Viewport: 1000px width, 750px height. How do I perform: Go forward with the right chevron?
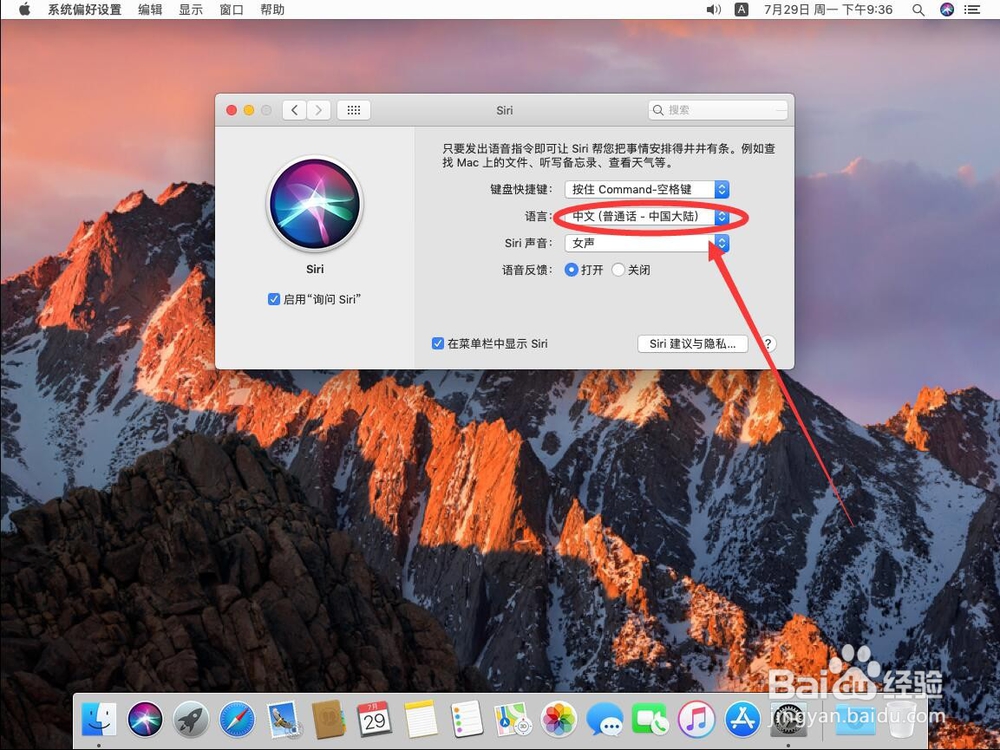(319, 110)
